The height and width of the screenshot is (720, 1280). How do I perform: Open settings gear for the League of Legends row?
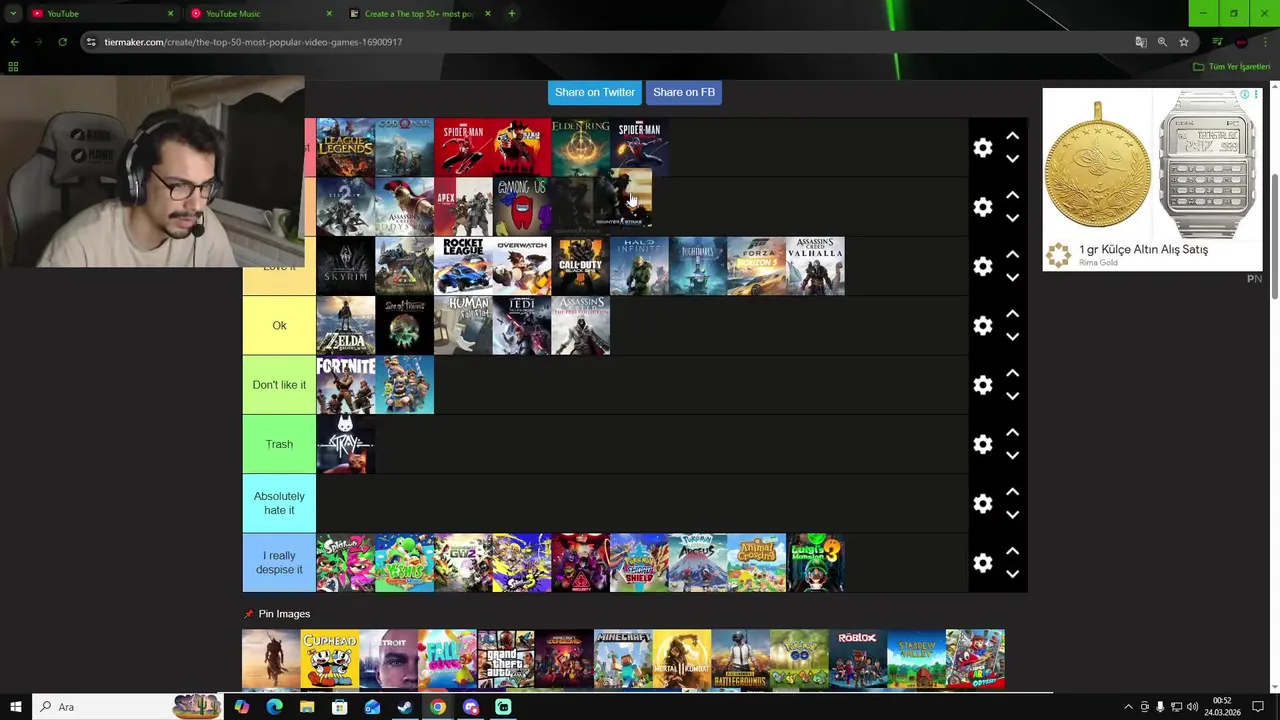tap(983, 148)
